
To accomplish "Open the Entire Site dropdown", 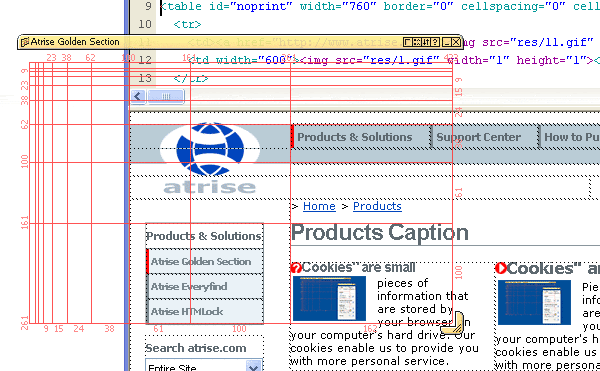I will pos(254,366).
